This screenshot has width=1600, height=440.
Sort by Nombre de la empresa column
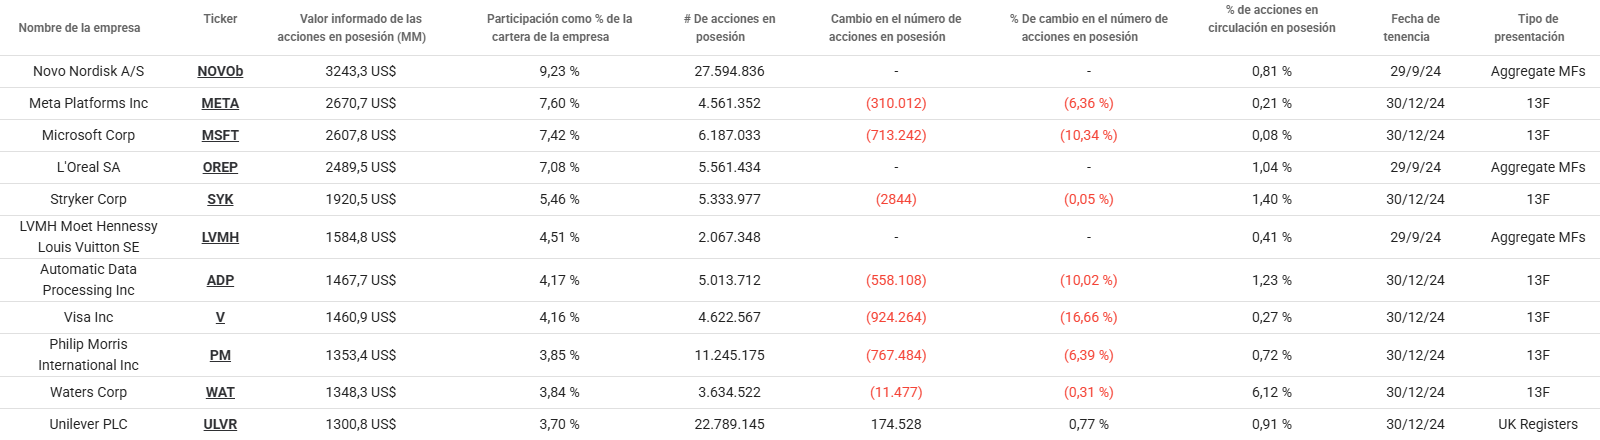pos(79,28)
